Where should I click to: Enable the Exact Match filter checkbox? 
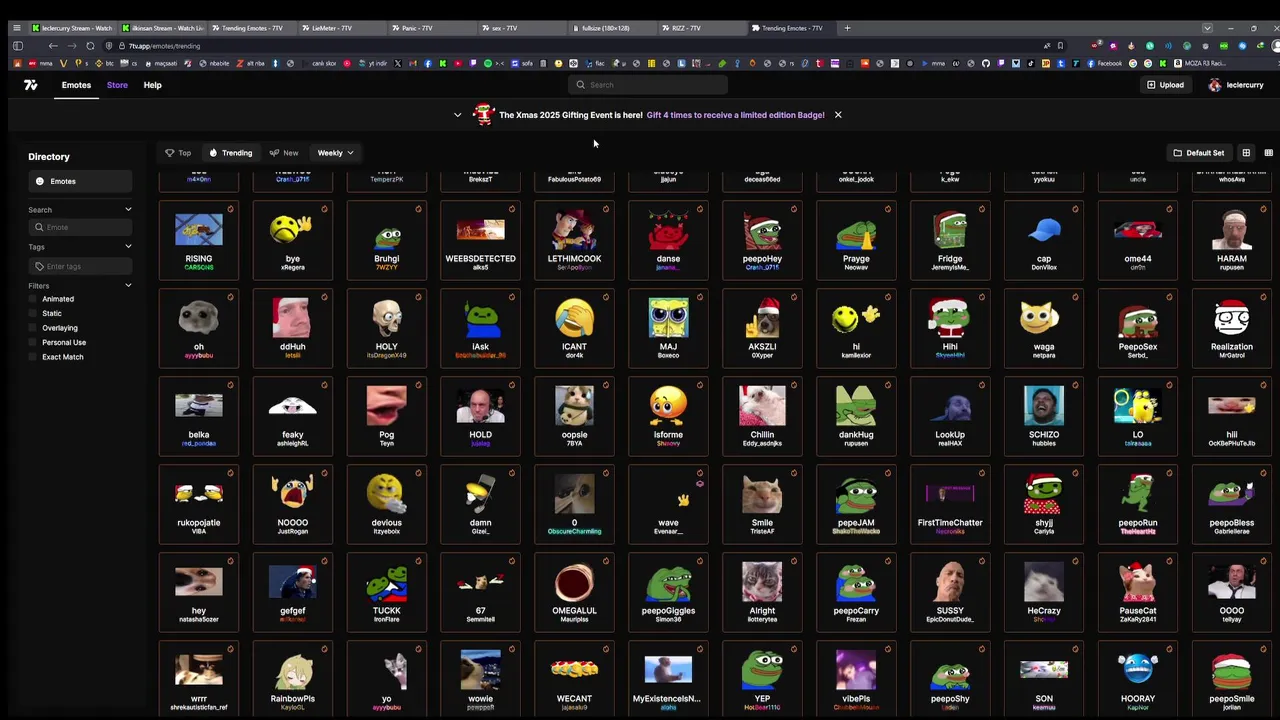click(33, 357)
